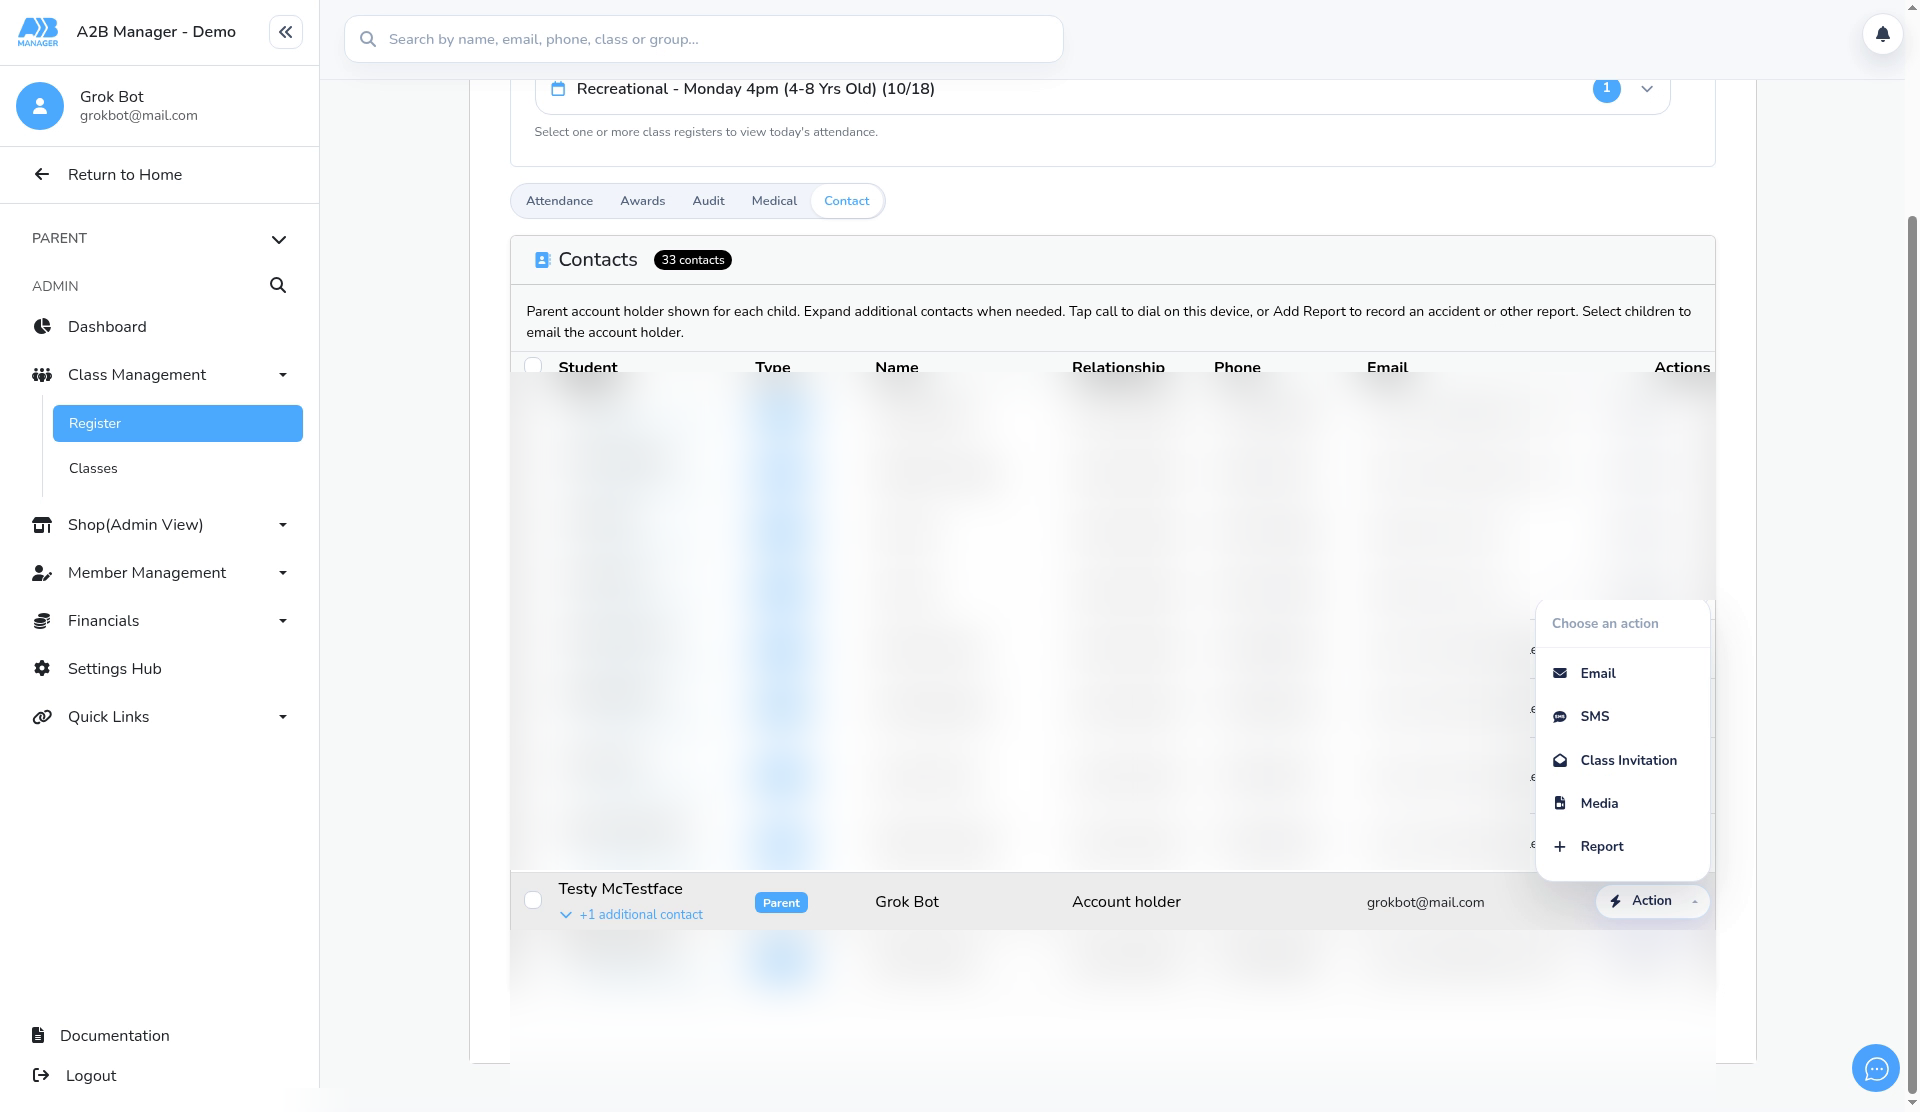Click Grok Bot profile avatar
This screenshot has height=1112, width=1920.
[x=40, y=106]
